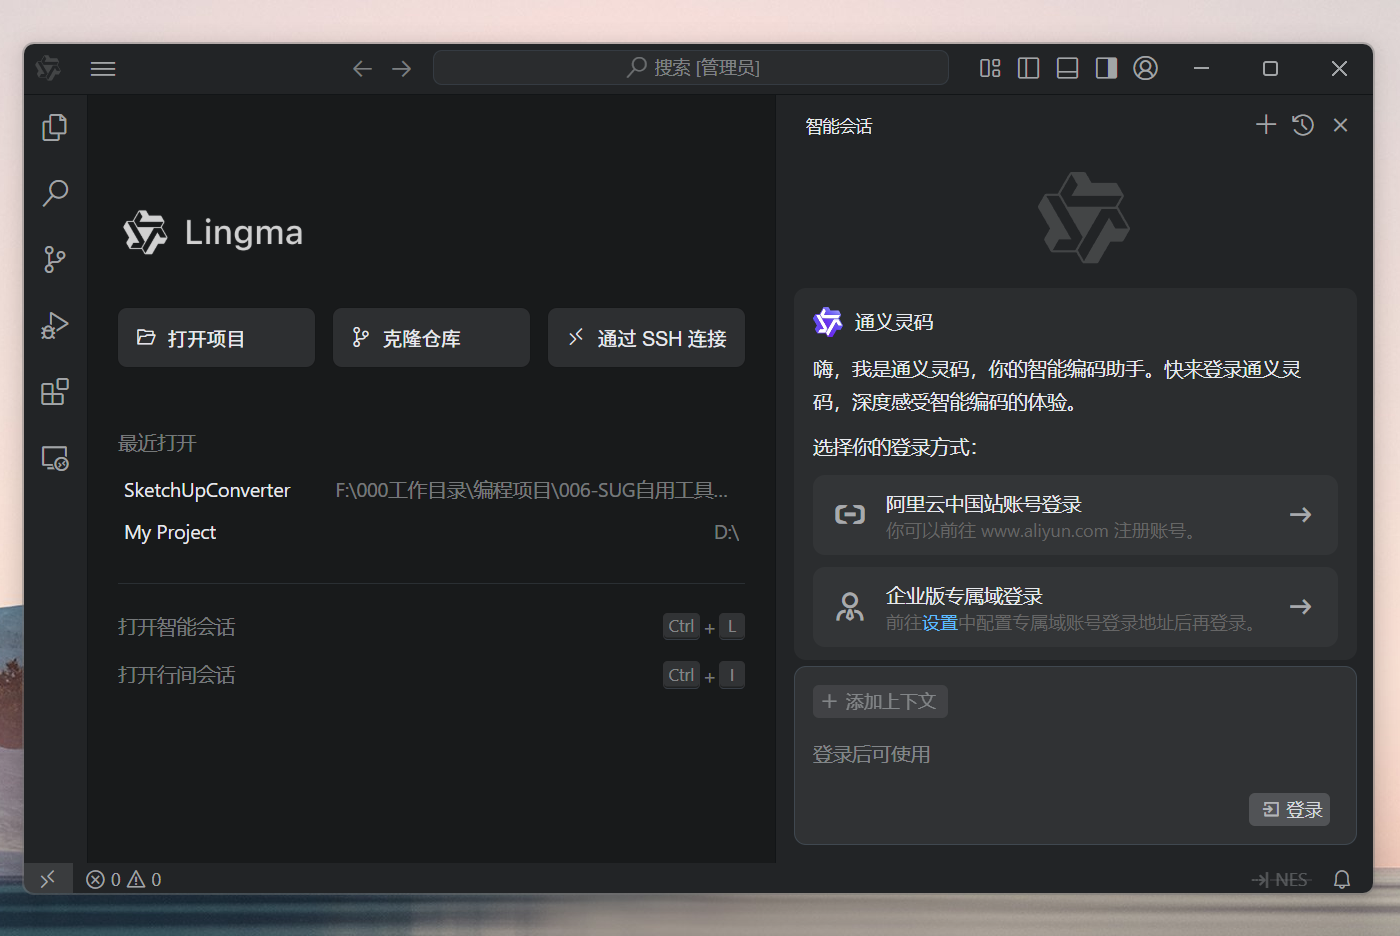Start a new chat with plus icon

pos(1266,125)
